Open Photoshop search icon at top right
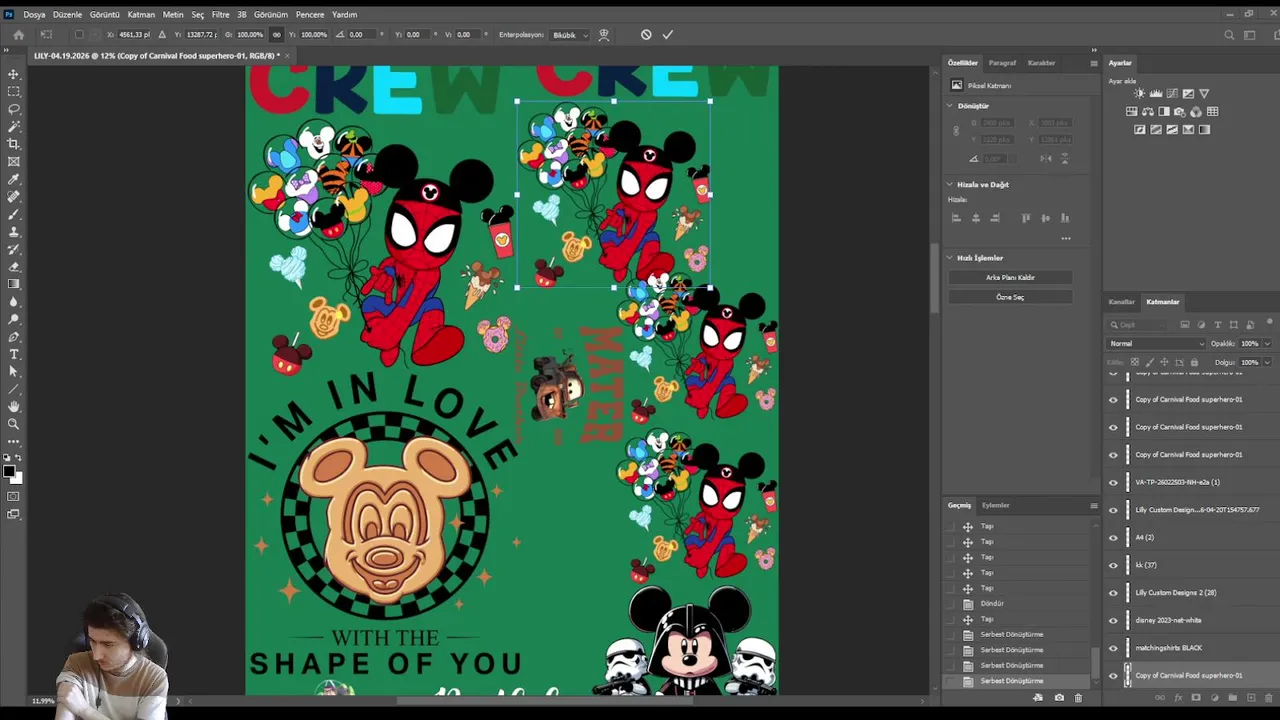Screen dimensions: 1280x720 (x=1229, y=35)
